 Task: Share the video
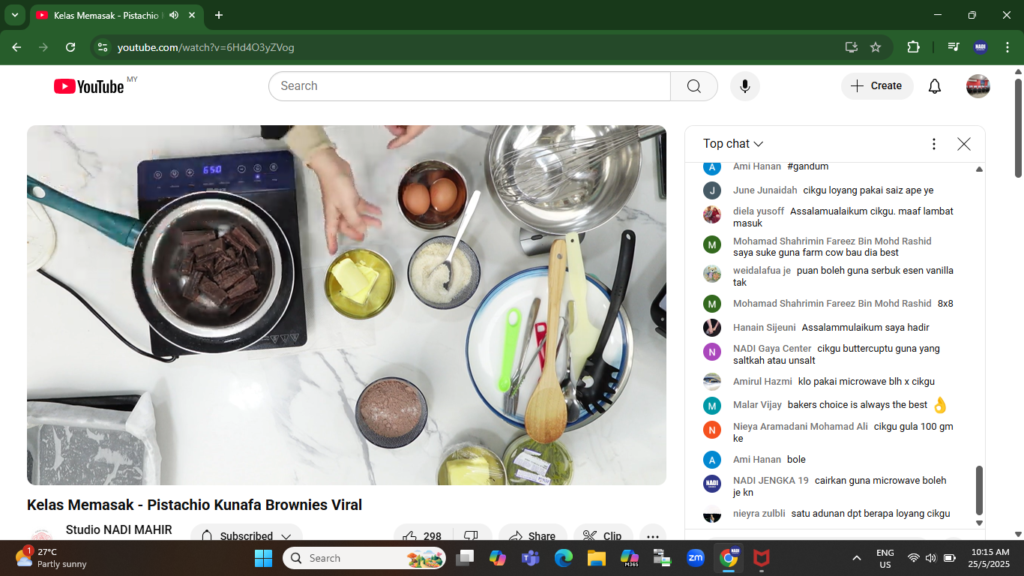click(532, 536)
